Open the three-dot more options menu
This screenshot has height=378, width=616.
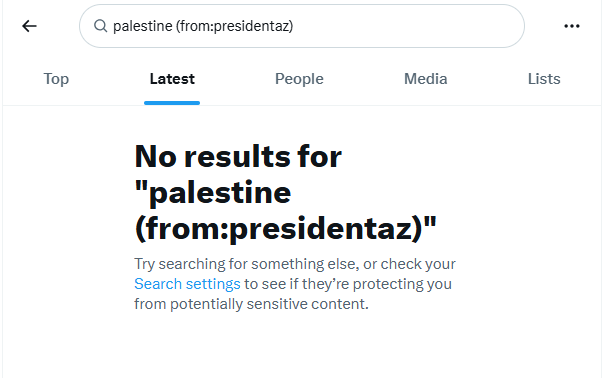point(572,26)
